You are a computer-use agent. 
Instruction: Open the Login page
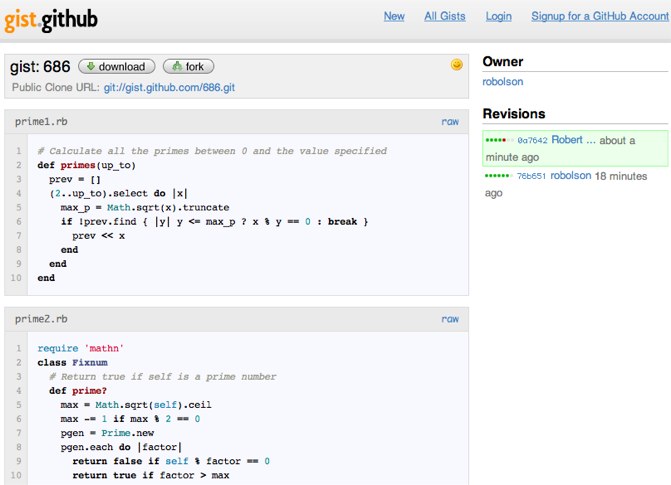498,16
